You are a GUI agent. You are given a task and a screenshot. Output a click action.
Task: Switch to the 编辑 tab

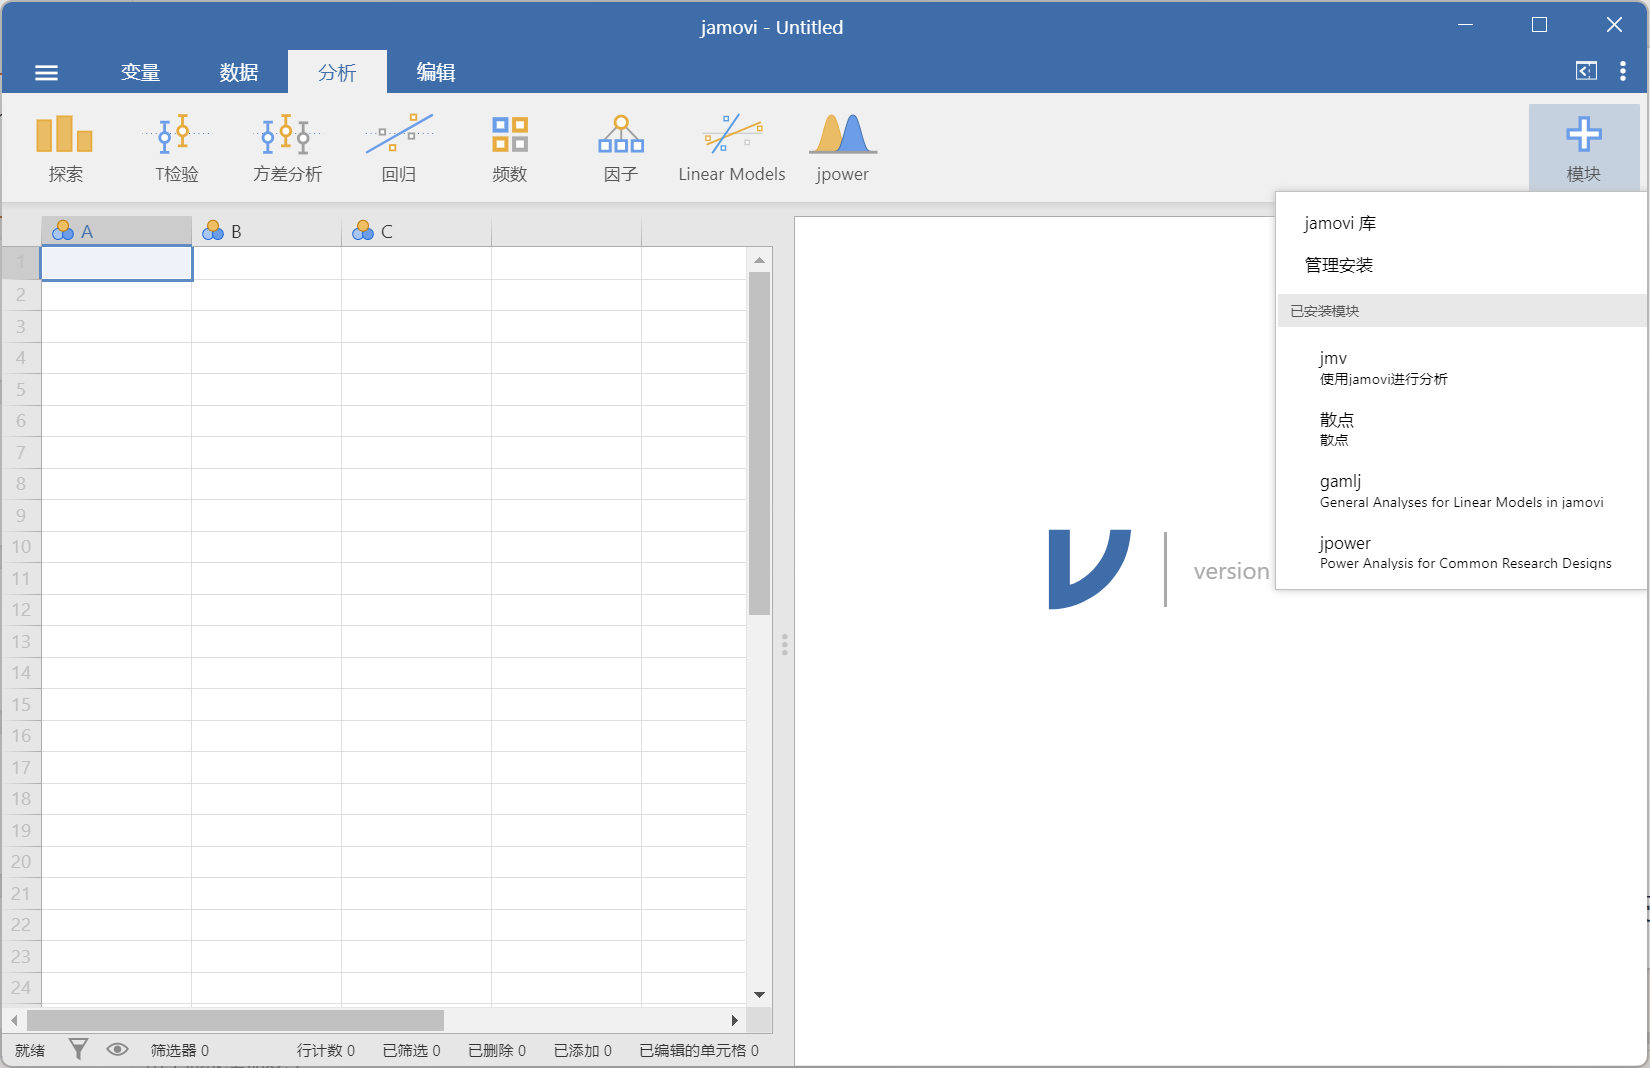pos(436,72)
